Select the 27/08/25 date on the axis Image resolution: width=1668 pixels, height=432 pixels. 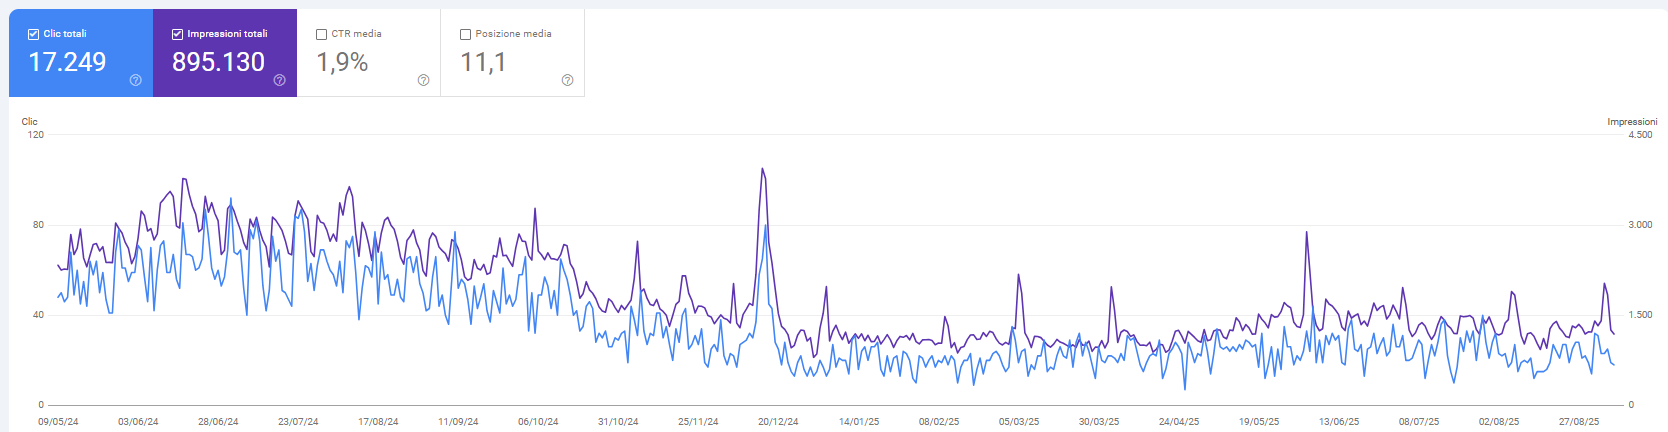[x=1578, y=422]
